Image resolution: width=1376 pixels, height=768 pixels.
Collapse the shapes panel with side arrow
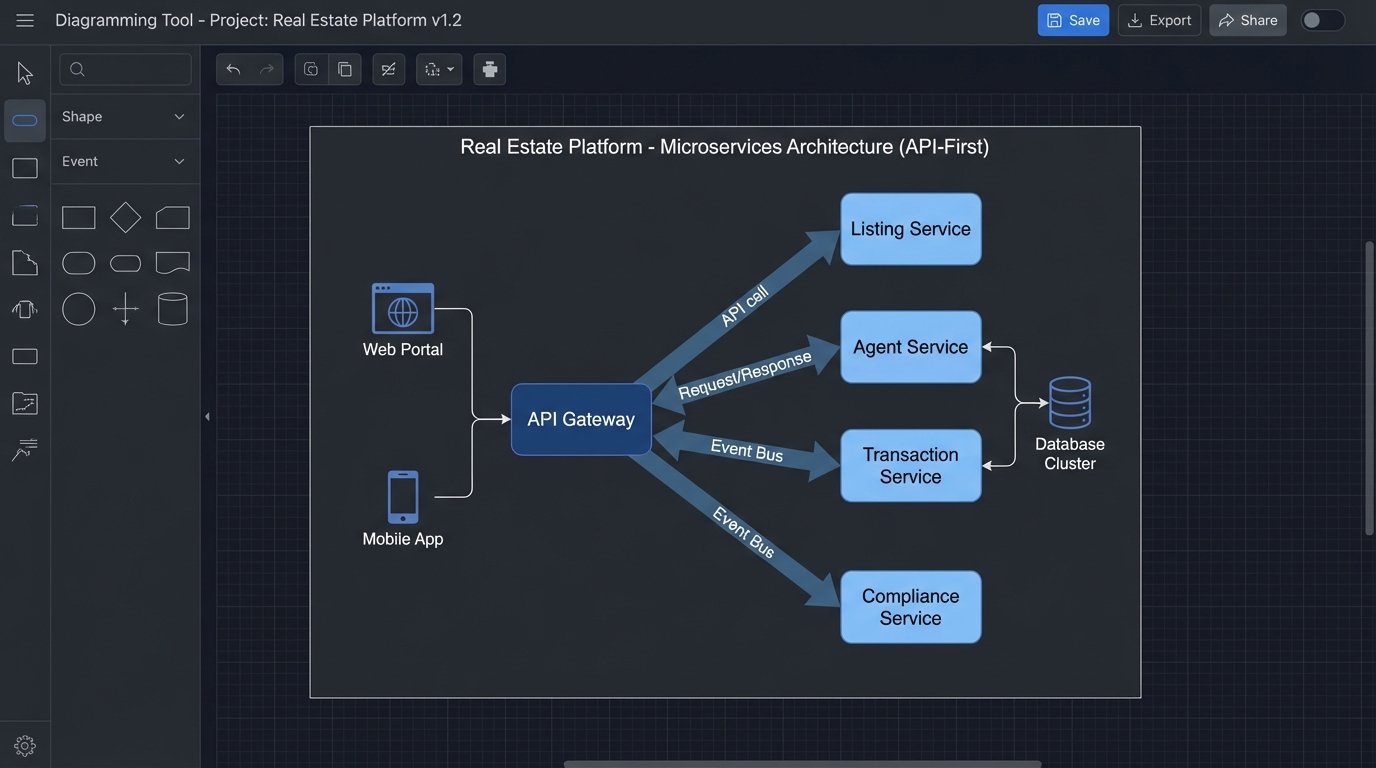click(207, 416)
